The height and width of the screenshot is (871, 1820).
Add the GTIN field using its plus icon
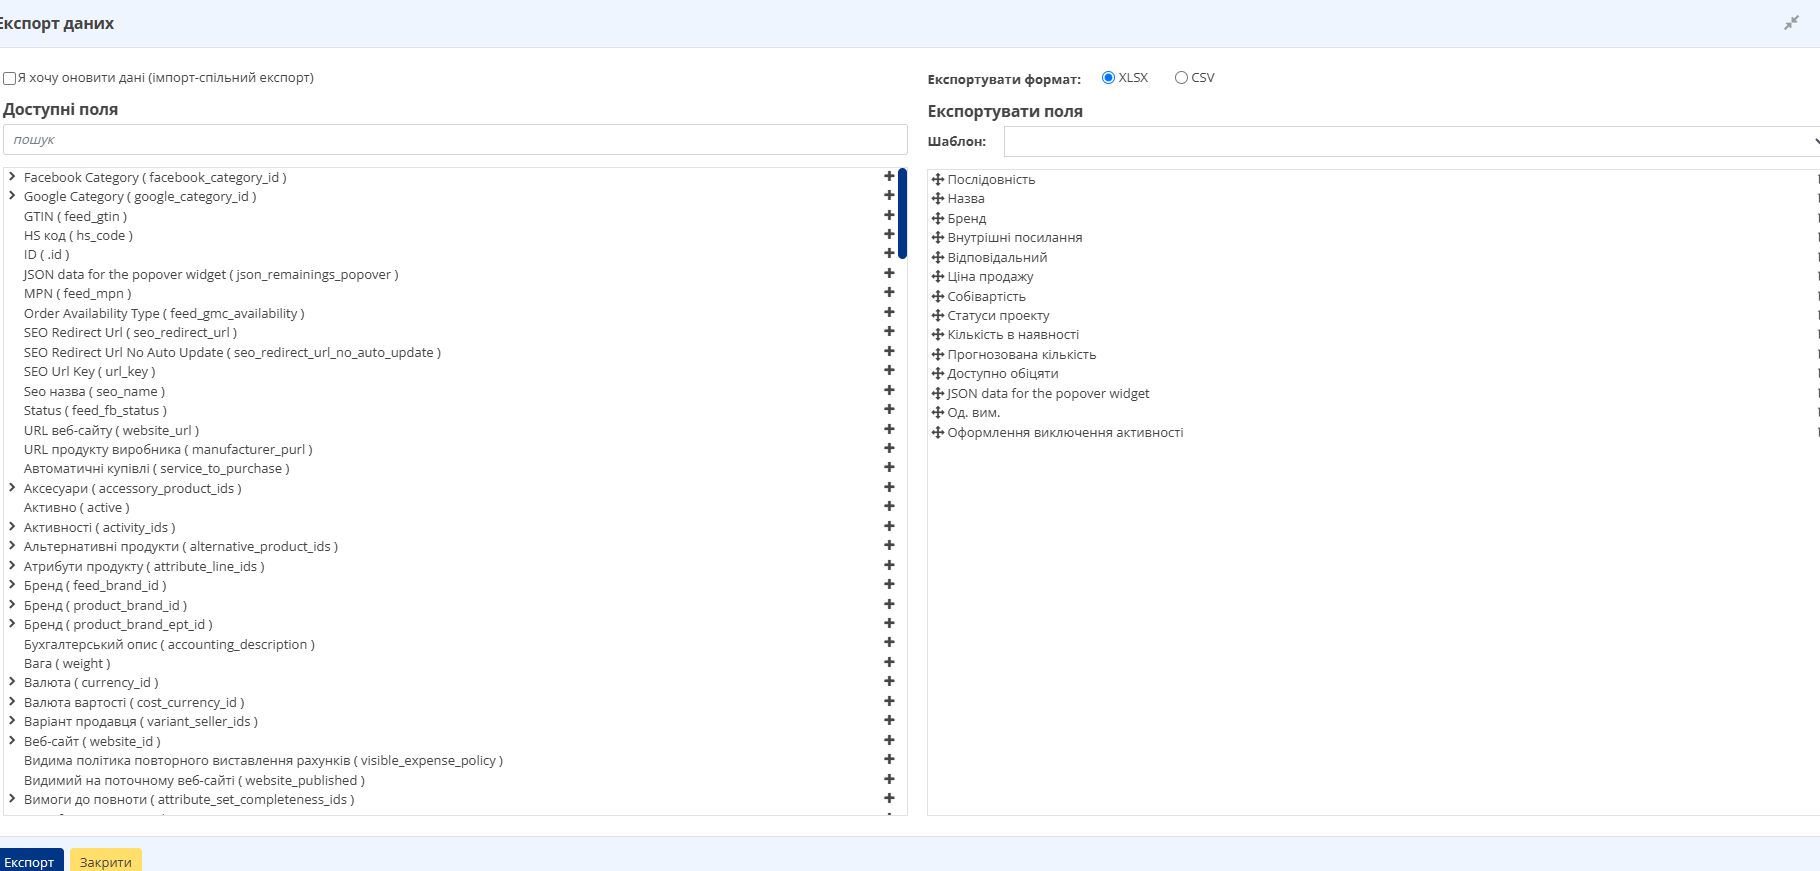pyautogui.click(x=889, y=215)
